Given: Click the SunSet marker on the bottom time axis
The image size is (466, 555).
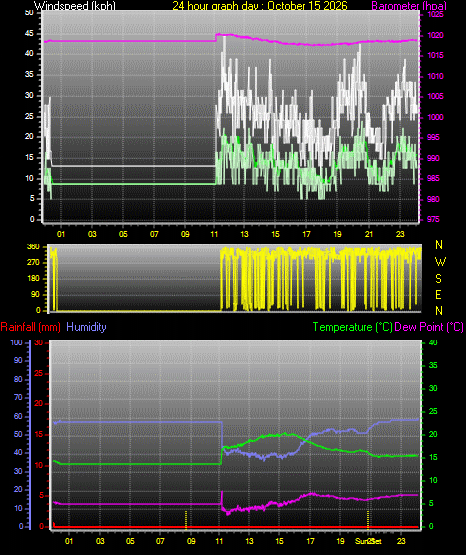Looking at the screenshot, I should point(368,541).
